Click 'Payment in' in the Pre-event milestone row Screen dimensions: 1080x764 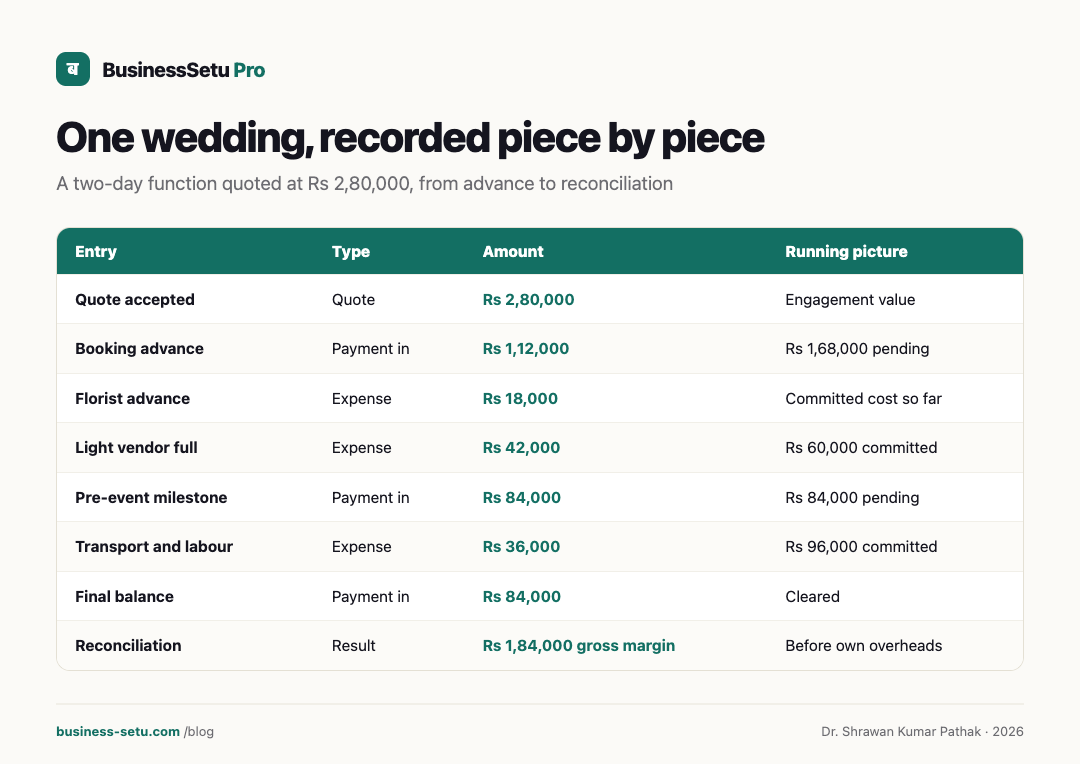coord(371,497)
